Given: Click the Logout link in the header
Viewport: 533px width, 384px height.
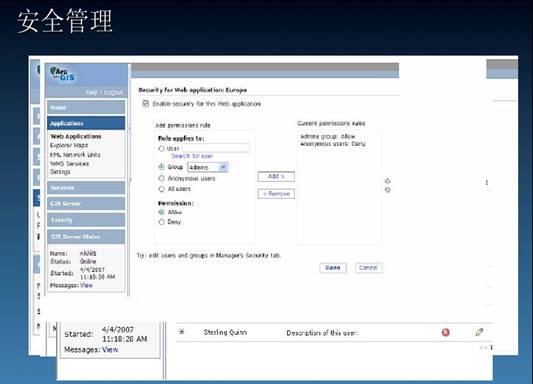Looking at the screenshot, I should point(114,92).
